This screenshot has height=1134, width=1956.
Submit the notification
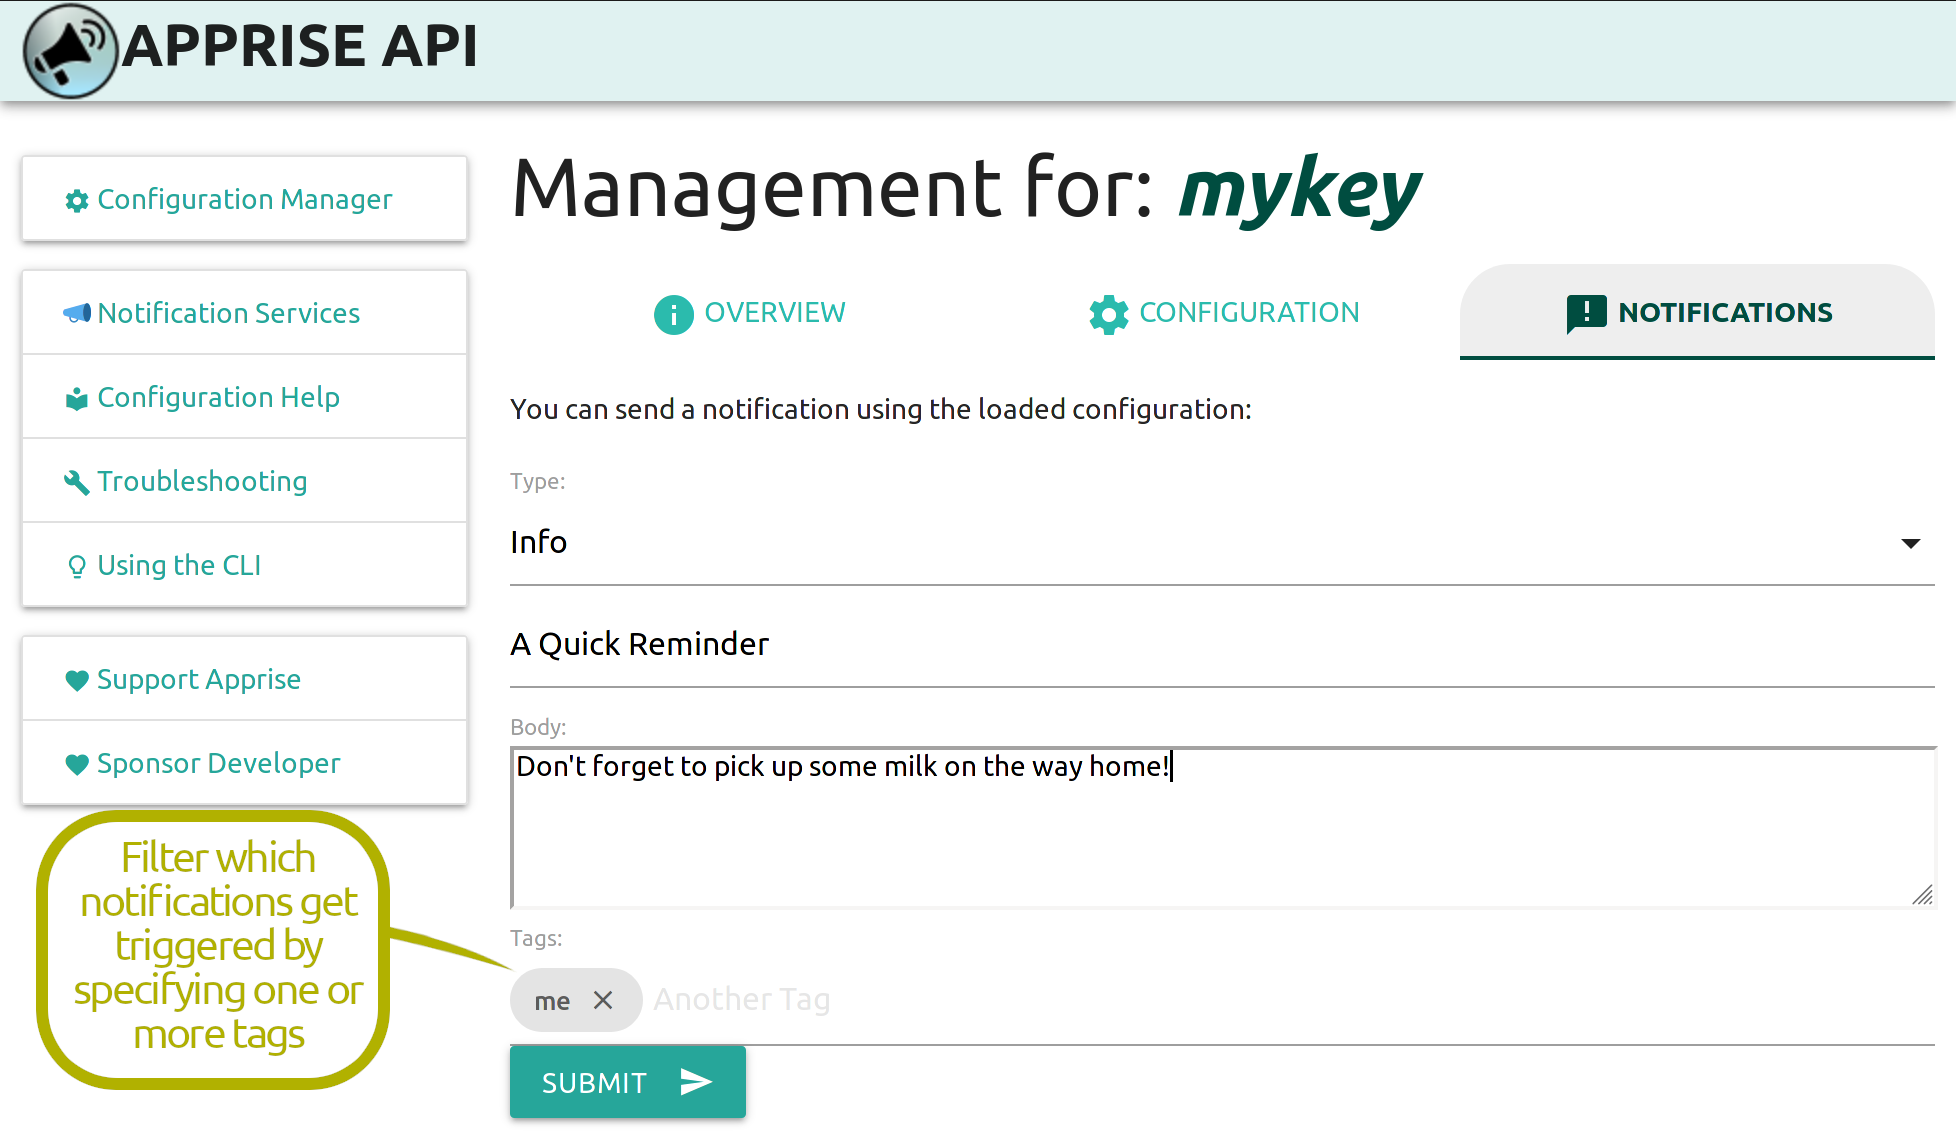pos(628,1082)
